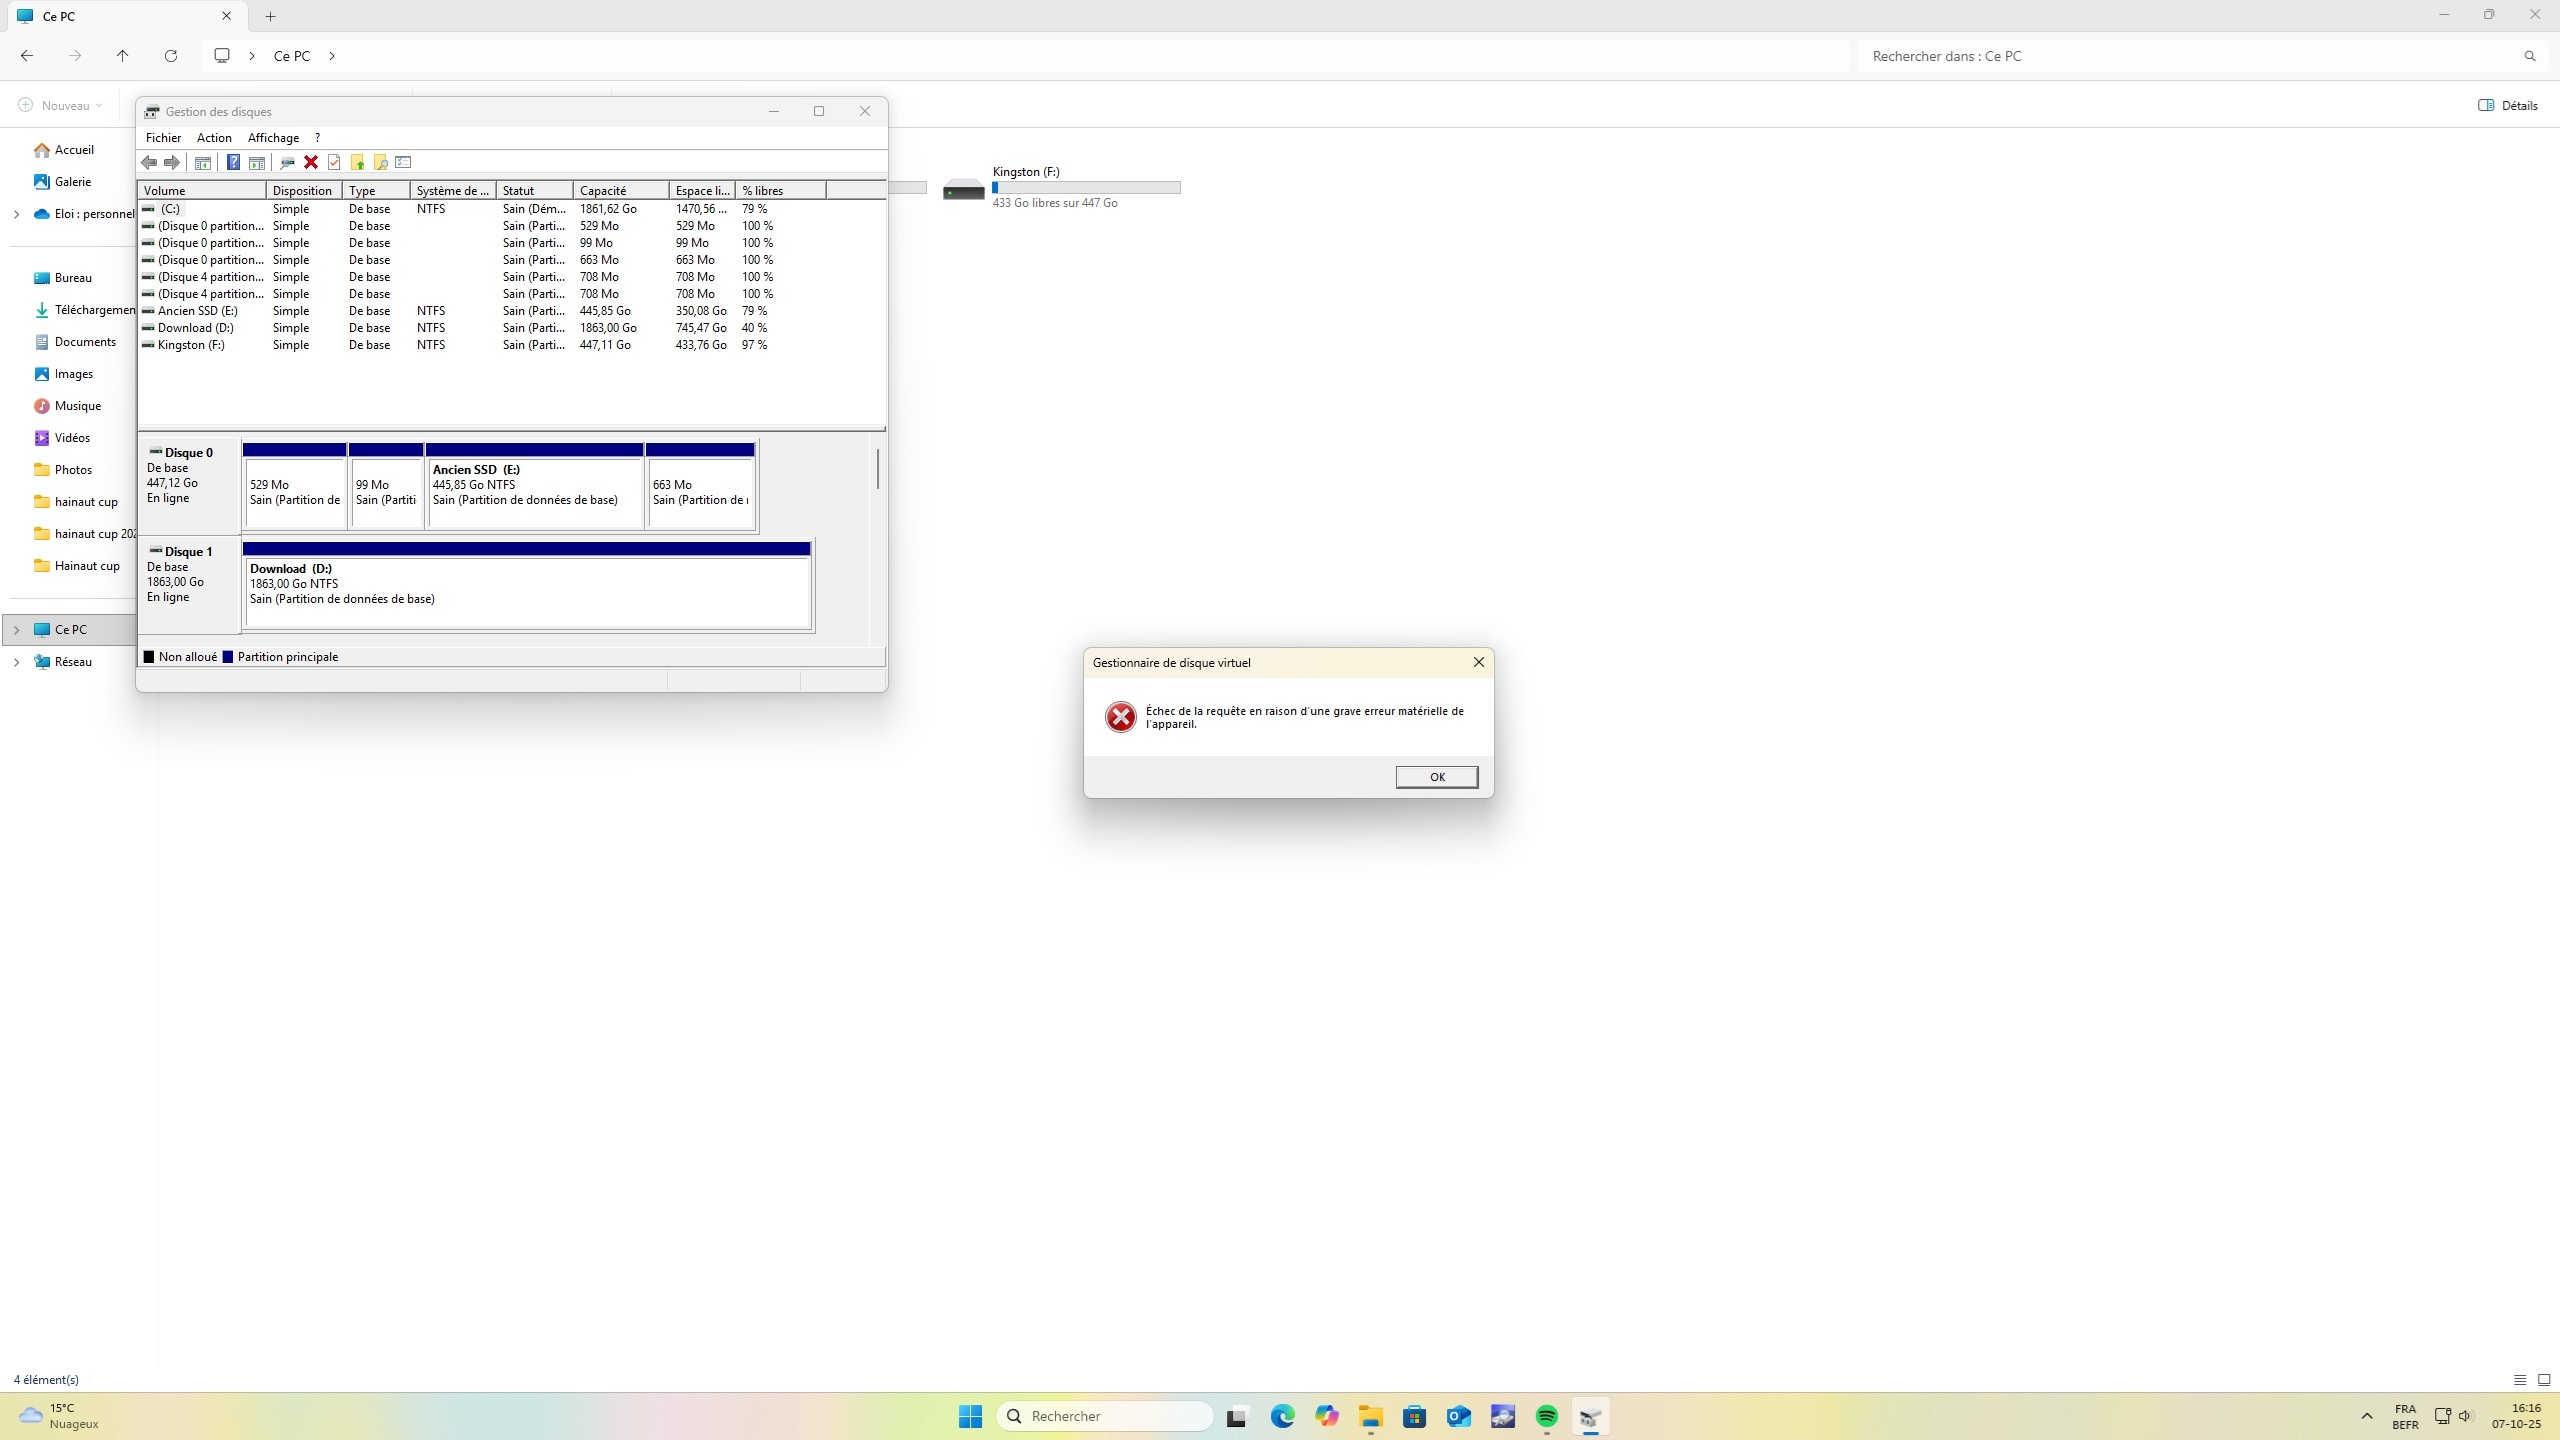Open the Action menu
Viewport: 2560px width, 1440px height.
[x=214, y=138]
